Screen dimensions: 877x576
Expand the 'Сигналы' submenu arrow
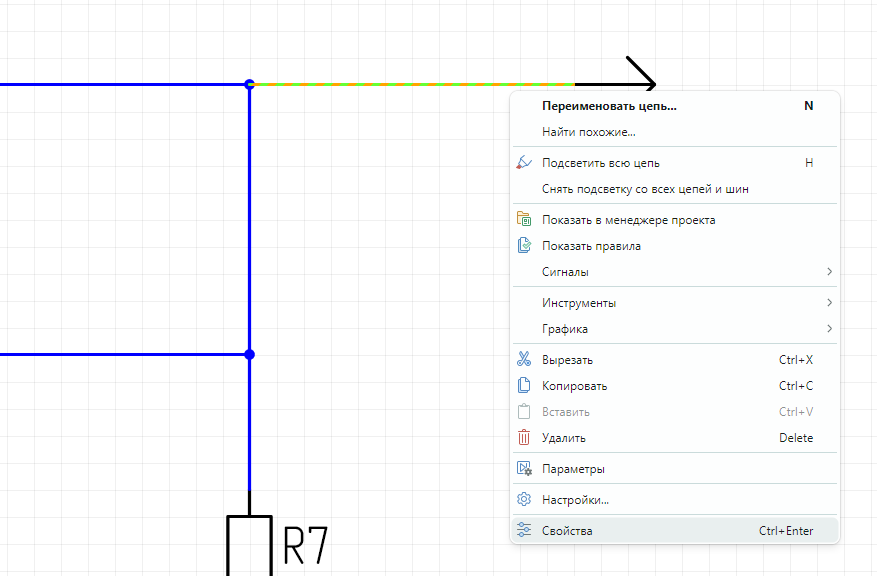pos(829,272)
